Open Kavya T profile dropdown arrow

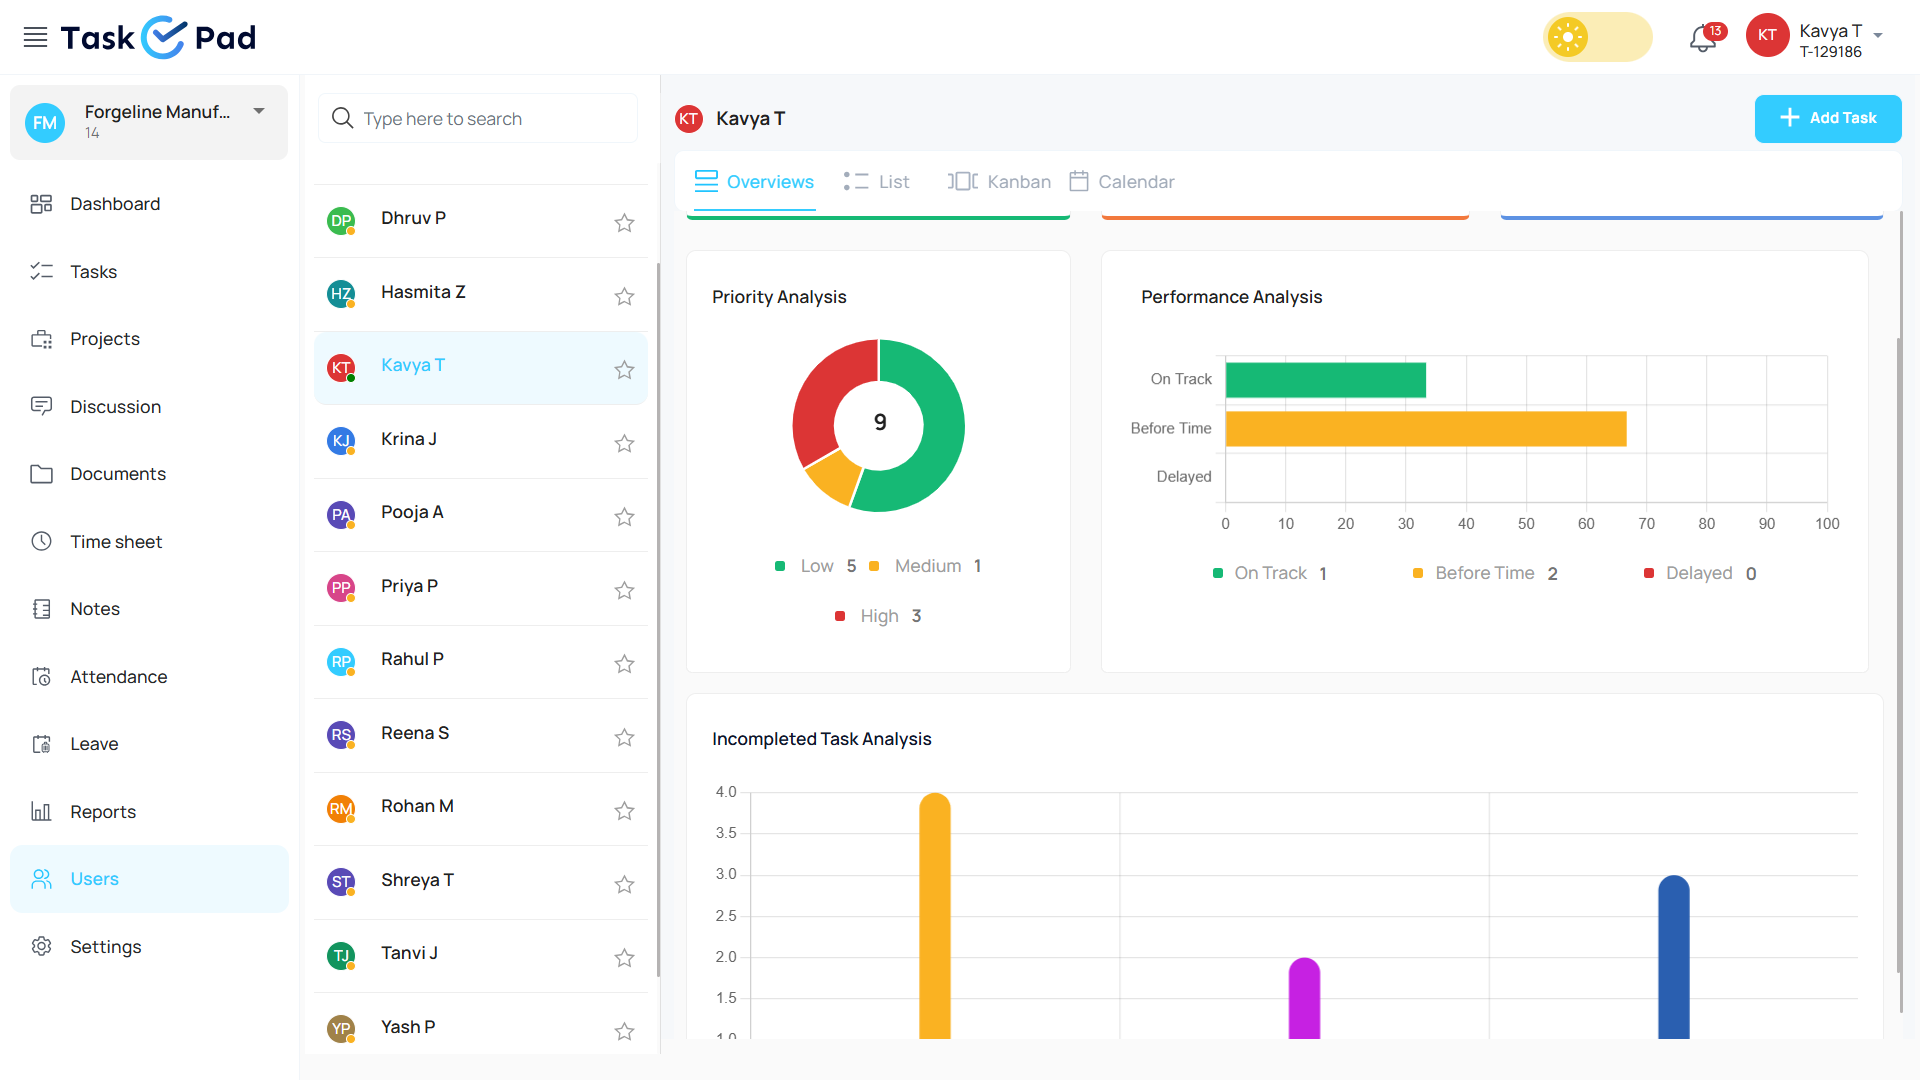point(1878,35)
